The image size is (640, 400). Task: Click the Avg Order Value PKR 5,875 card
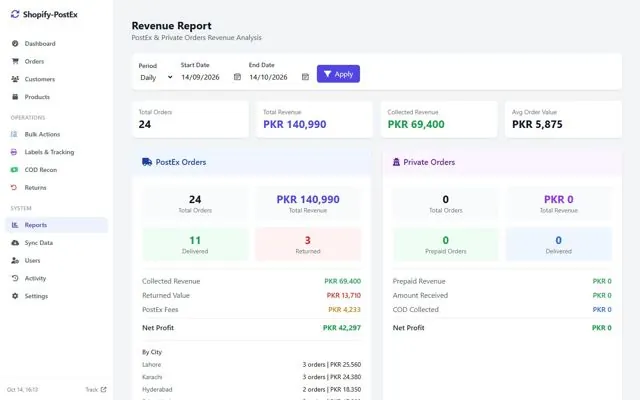(563, 119)
